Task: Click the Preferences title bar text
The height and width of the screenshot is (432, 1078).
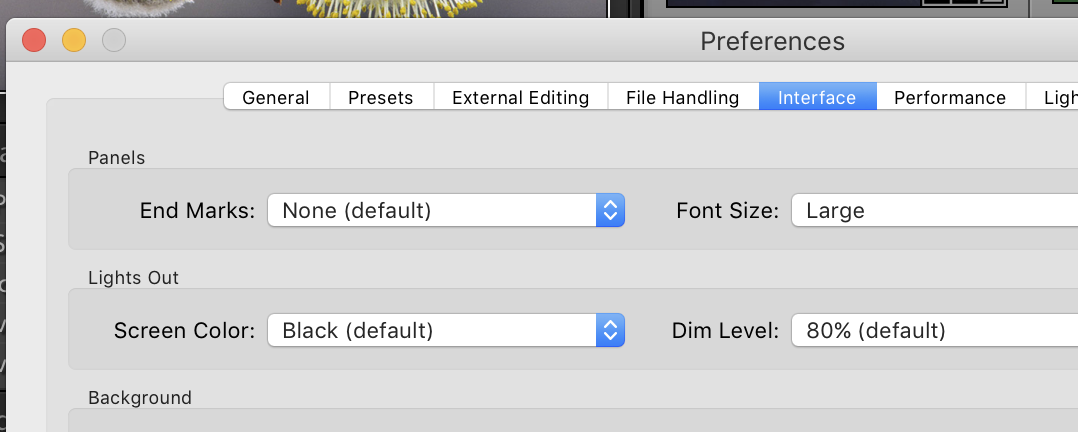Action: click(772, 41)
